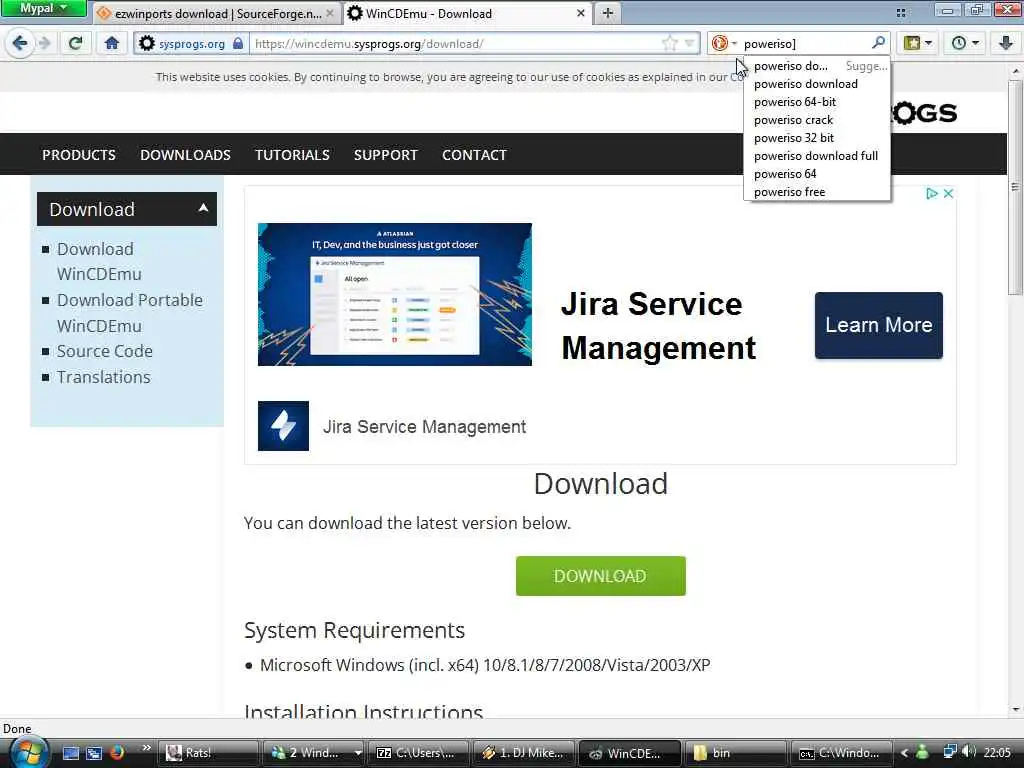Click Learn More in the Jira ad
Image resolution: width=1024 pixels, height=768 pixels.
(x=878, y=325)
